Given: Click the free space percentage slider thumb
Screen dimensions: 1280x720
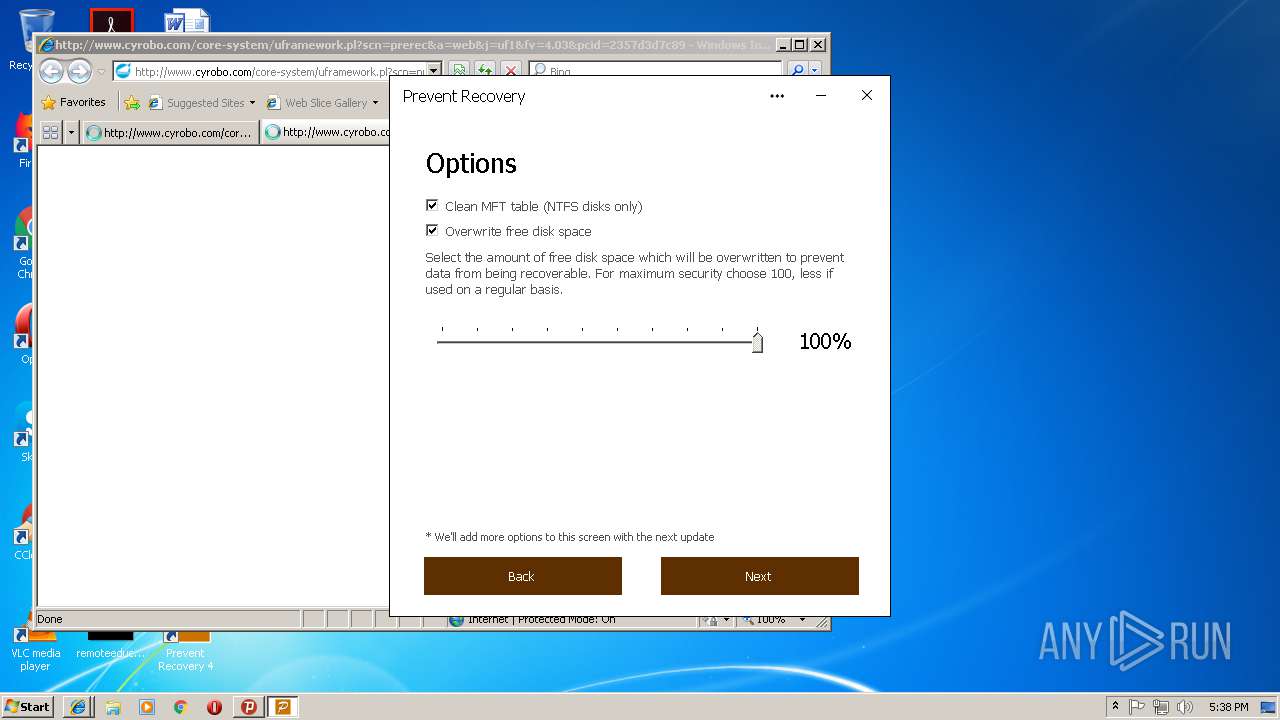Looking at the screenshot, I should click(x=757, y=343).
